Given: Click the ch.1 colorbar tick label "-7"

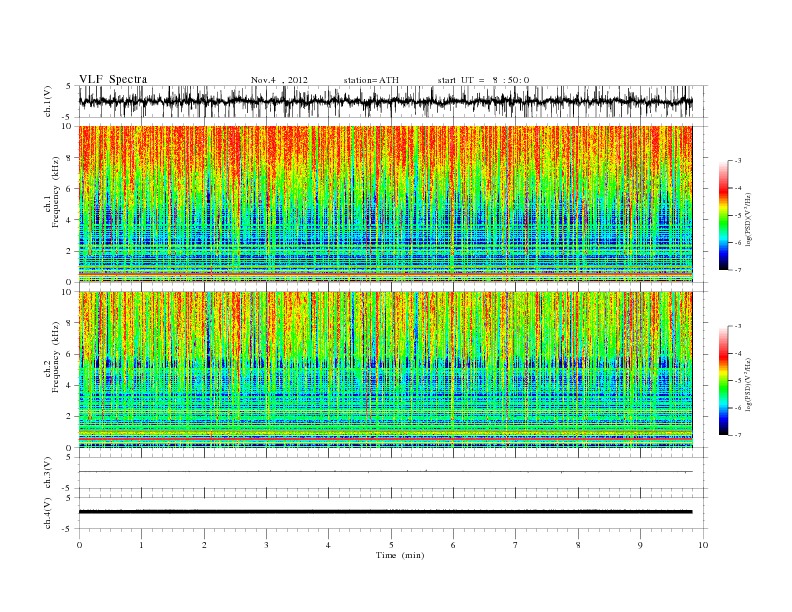Looking at the screenshot, I should tap(737, 270).
